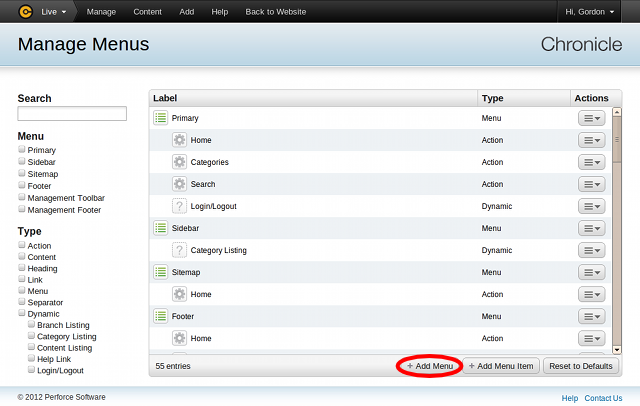Click the Sidebar menu list icon
The width and height of the screenshot is (640, 406).
(x=160, y=228)
